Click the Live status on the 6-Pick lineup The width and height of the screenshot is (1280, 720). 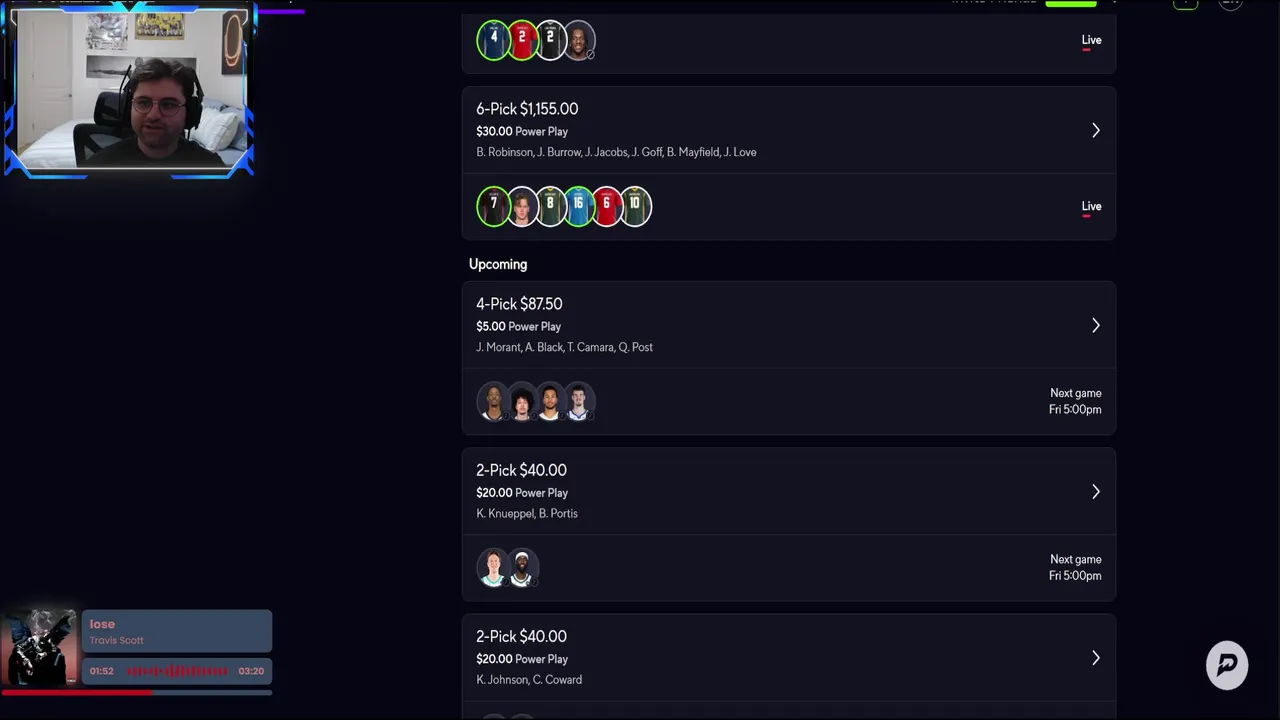point(1091,206)
